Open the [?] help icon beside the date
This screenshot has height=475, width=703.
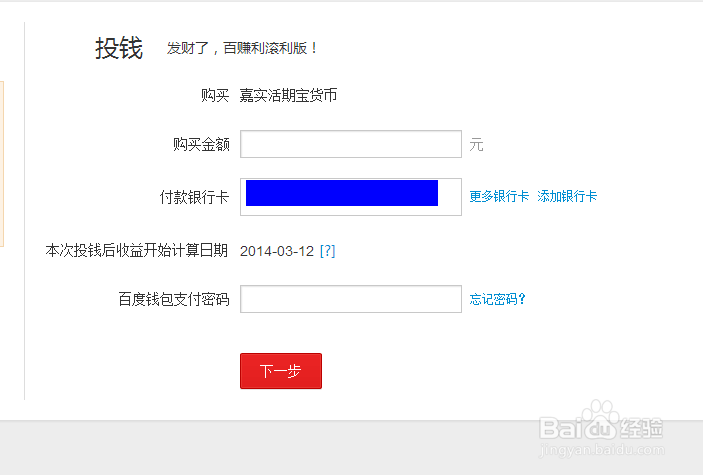point(327,251)
